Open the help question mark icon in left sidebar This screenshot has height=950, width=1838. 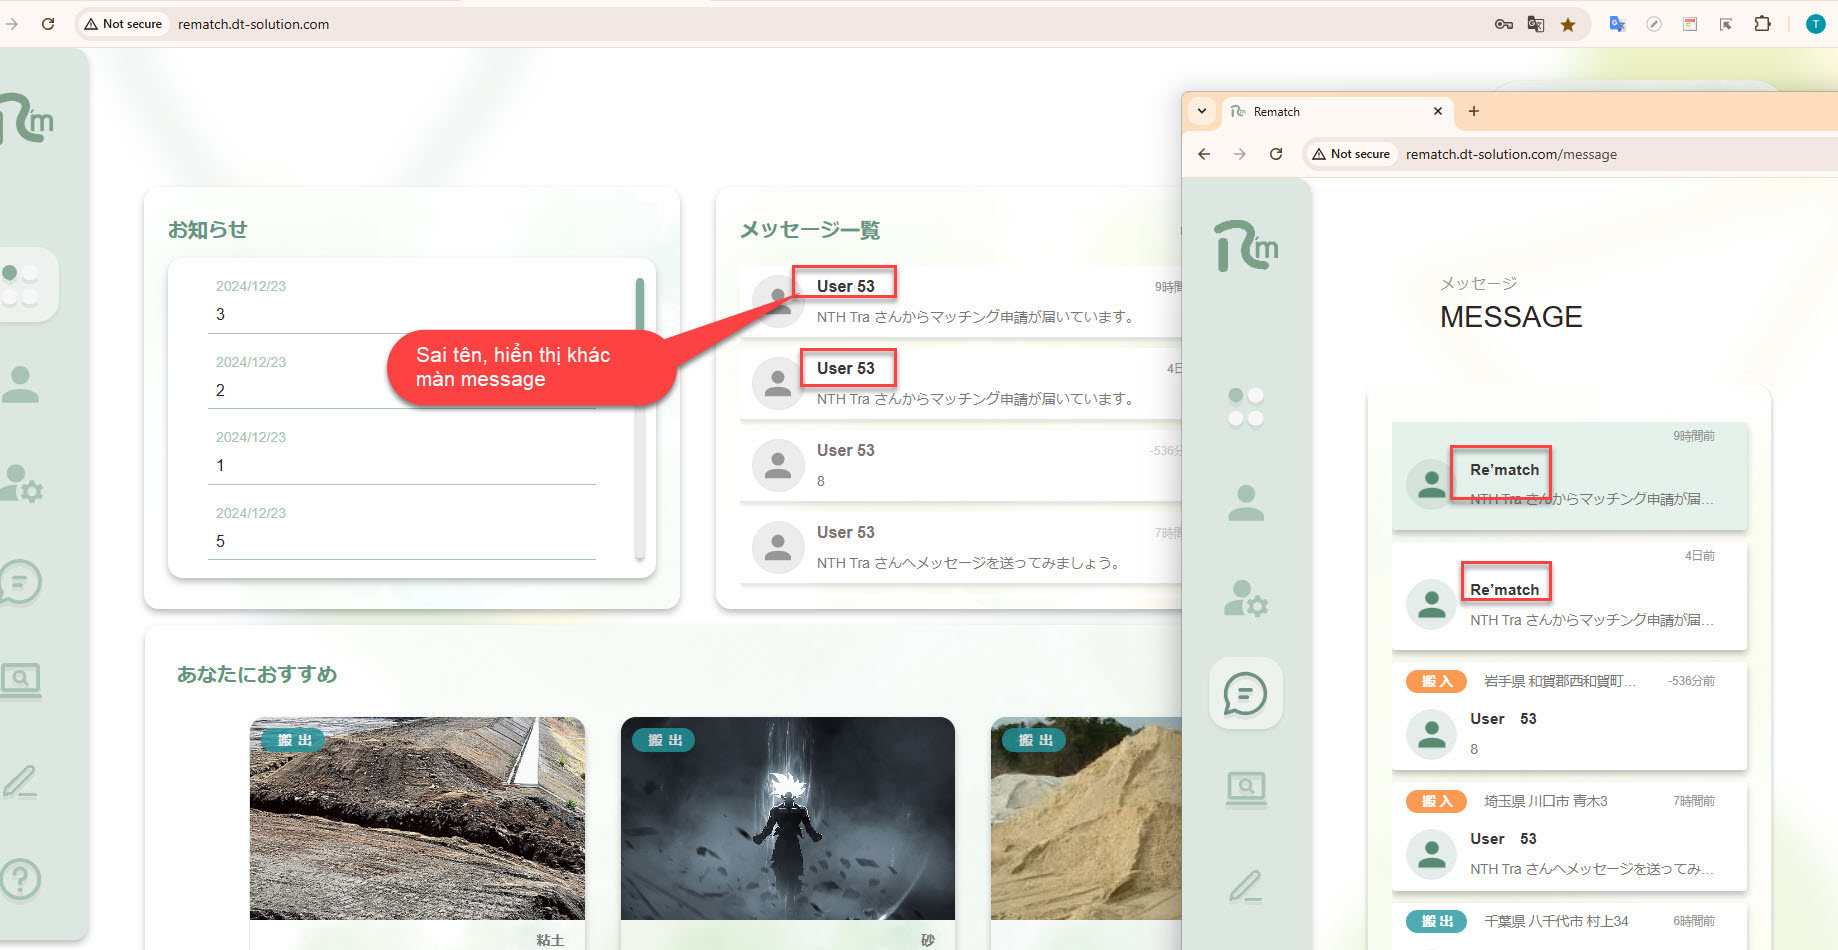coord(20,879)
